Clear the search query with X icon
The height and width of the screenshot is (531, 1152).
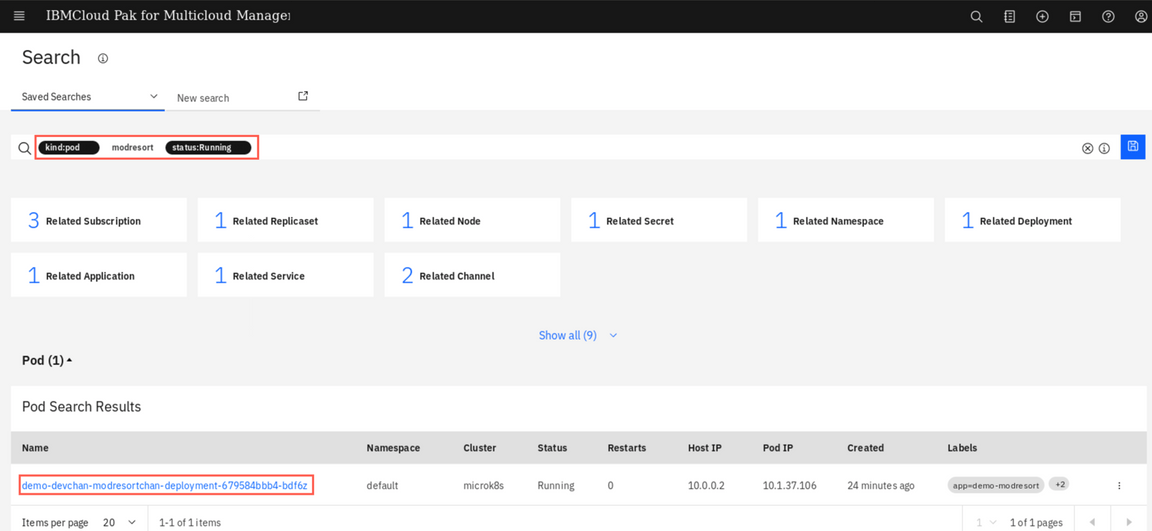[x=1087, y=148]
